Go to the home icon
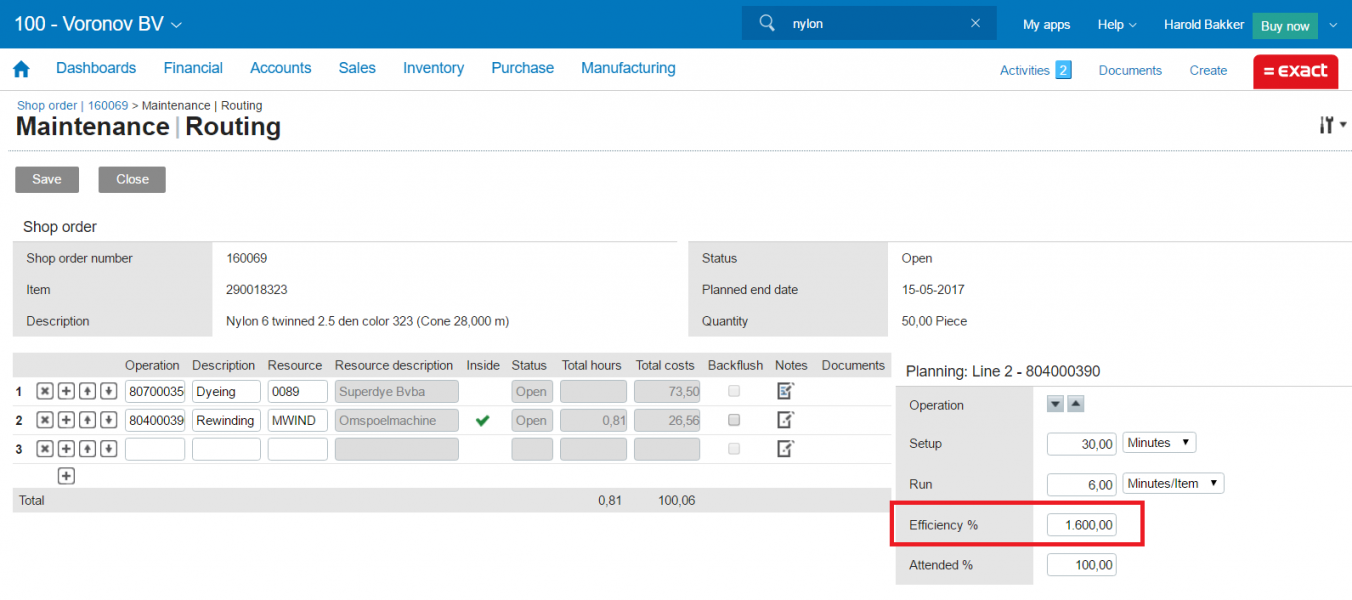This screenshot has height=600, width=1352. click(x=20, y=69)
